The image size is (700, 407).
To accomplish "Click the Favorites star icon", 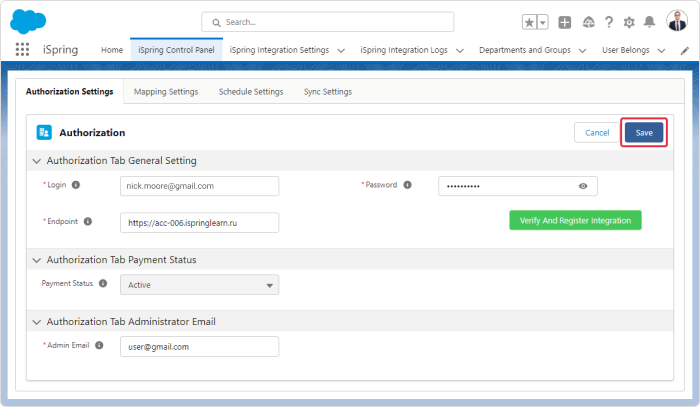I will pyautogui.click(x=529, y=22).
